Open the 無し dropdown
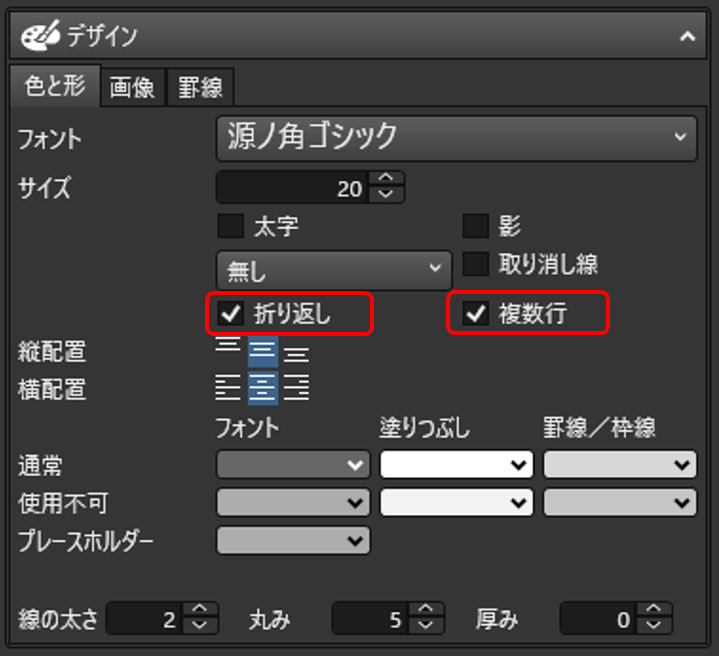The image size is (719, 656). [x=334, y=270]
